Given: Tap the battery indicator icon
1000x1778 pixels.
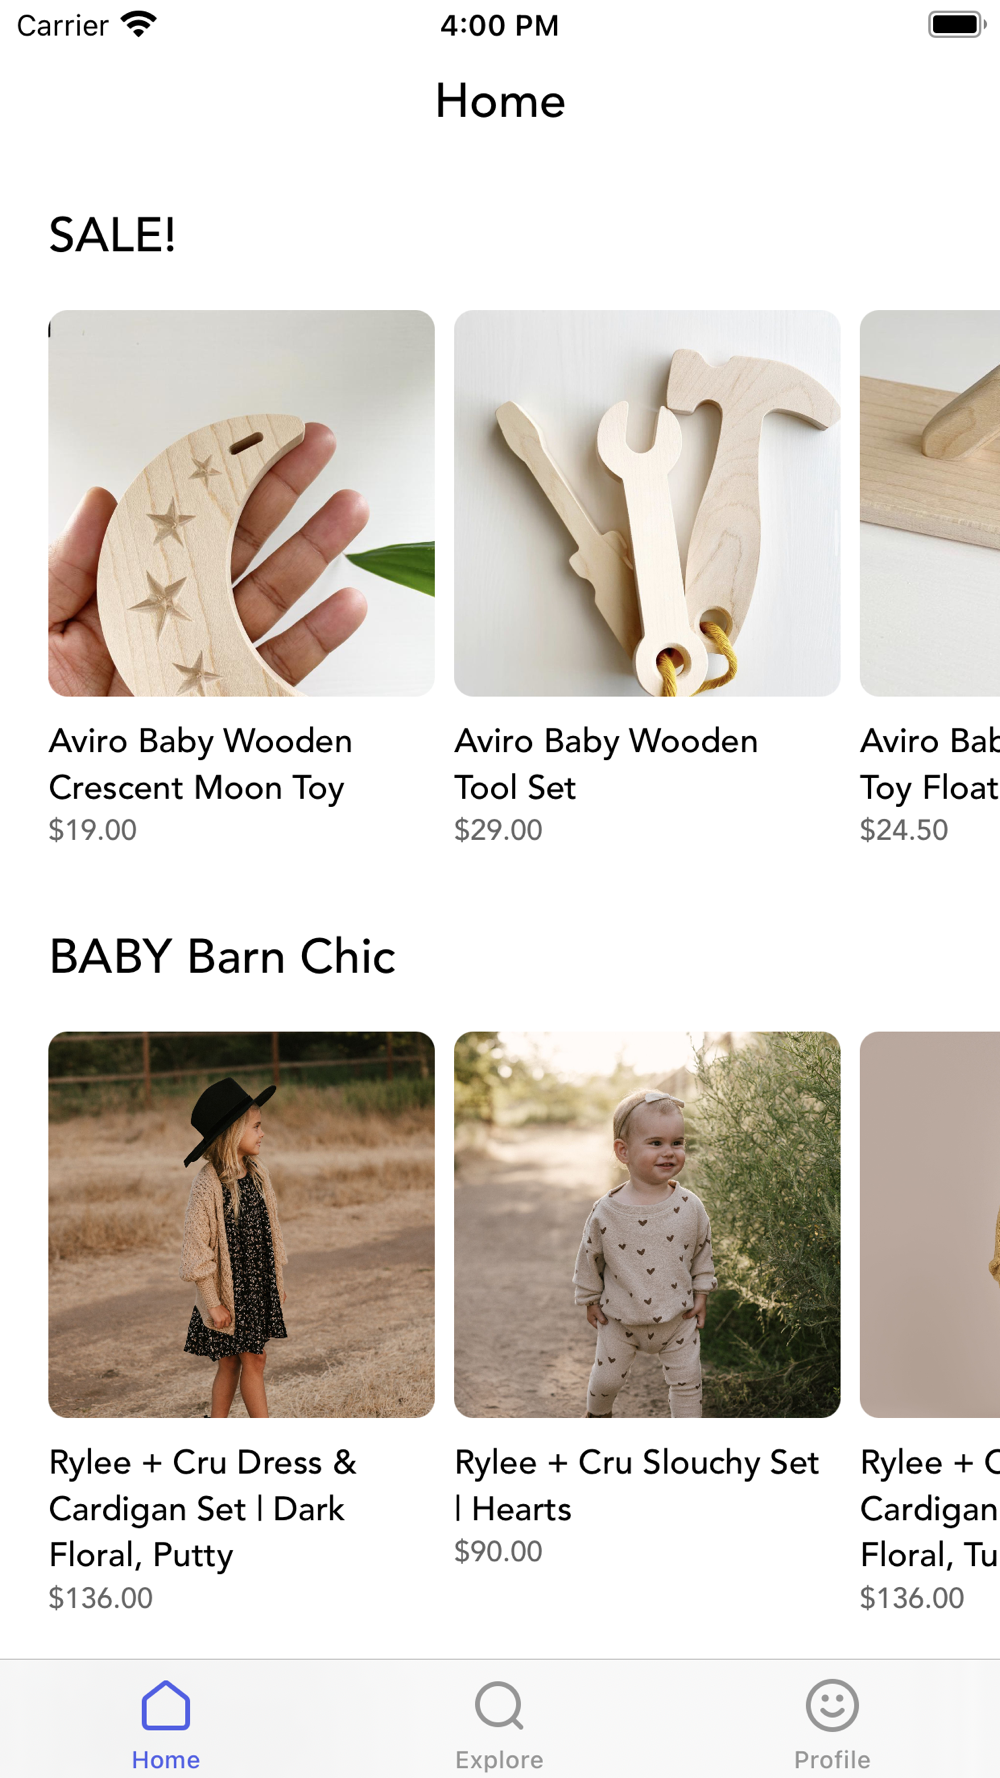Looking at the screenshot, I should [957, 24].
